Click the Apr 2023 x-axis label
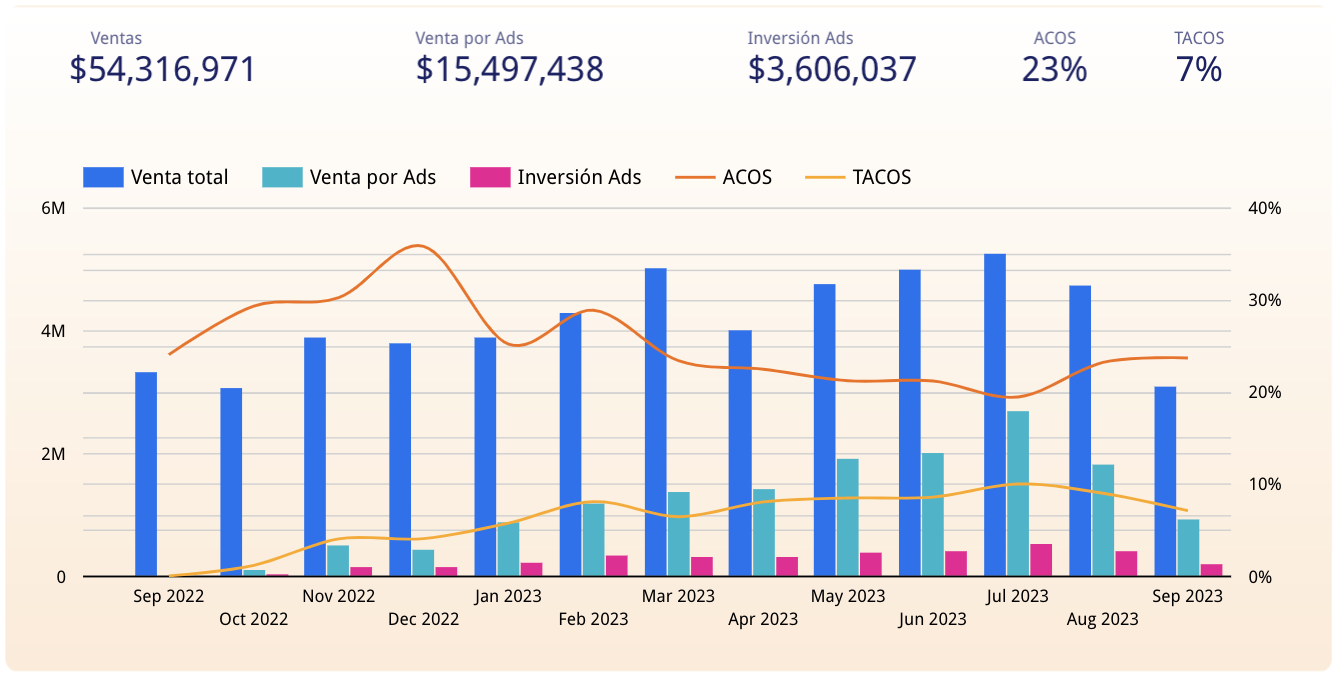 pyautogui.click(x=763, y=619)
